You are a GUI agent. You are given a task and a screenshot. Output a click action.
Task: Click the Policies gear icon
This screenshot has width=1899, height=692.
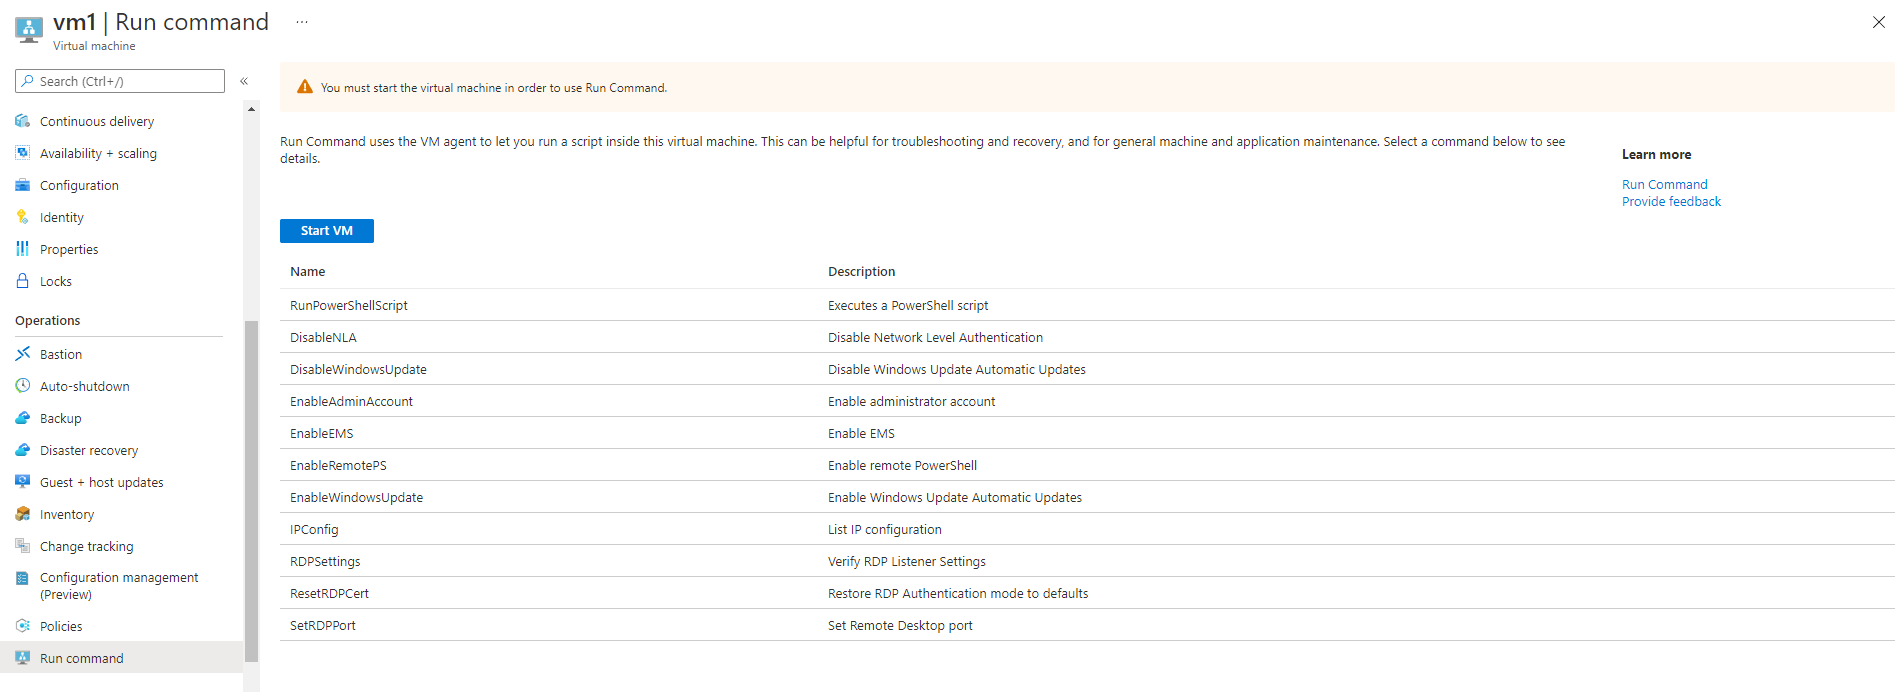point(23,626)
